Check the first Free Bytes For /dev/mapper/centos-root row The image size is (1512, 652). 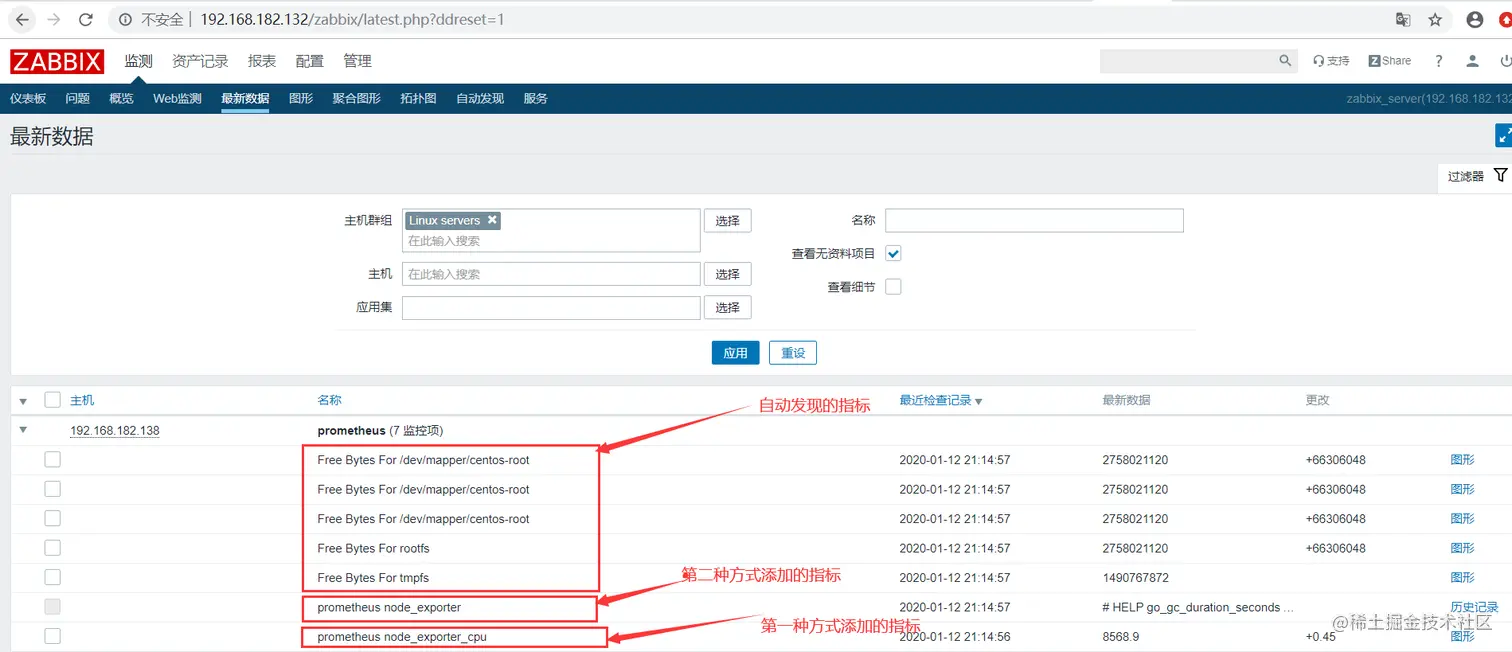click(53, 460)
